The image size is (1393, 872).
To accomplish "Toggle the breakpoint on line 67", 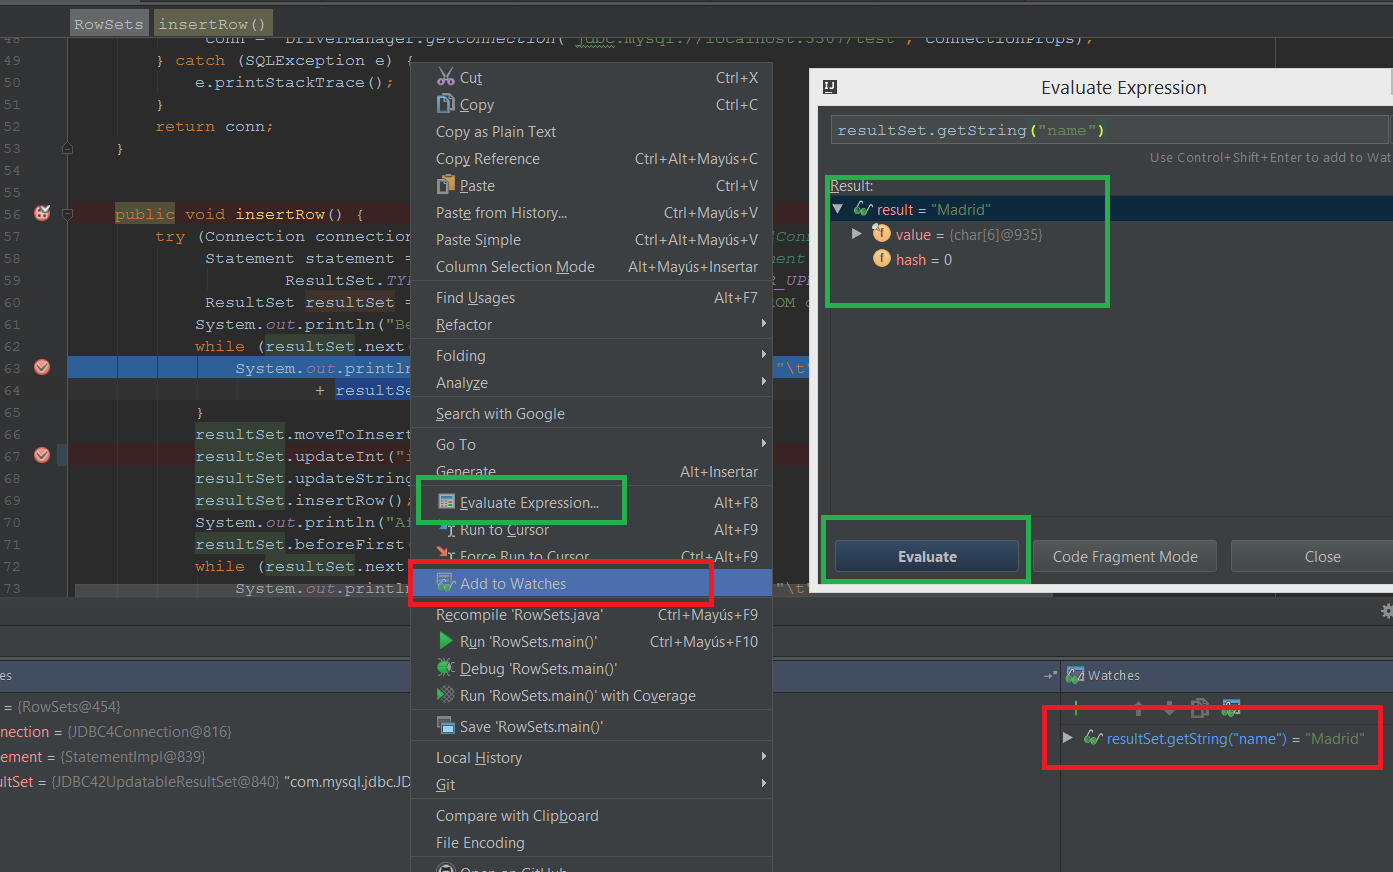I will point(42,455).
